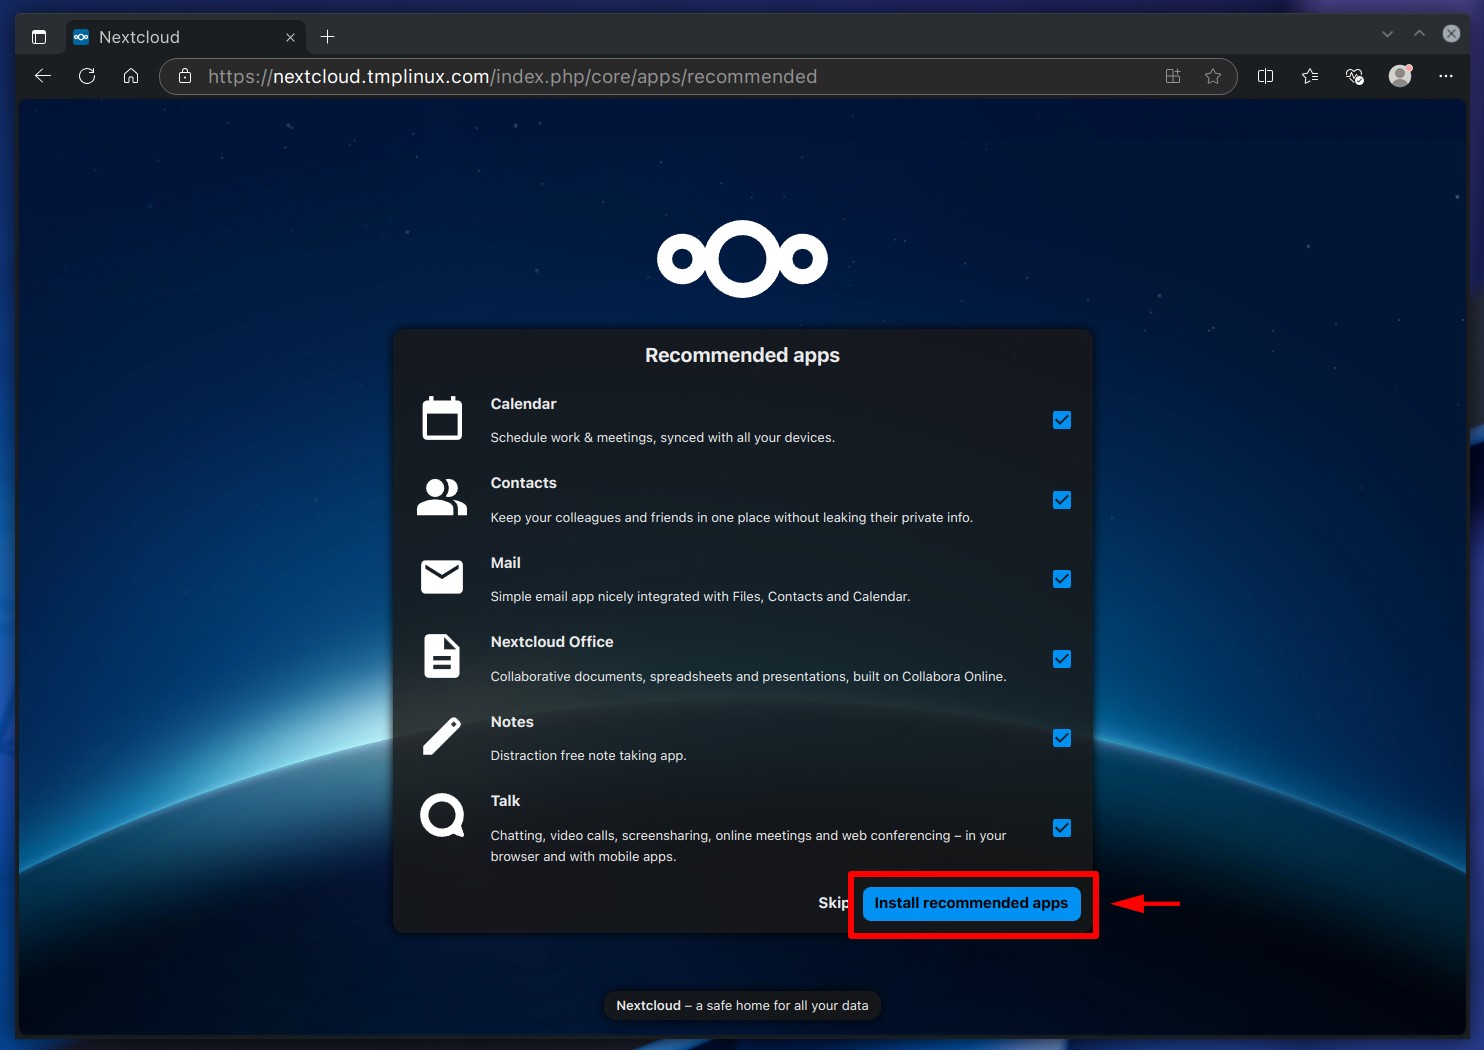Screen dimensions: 1484x1050
Task: Select the Nextcloud browser tab
Action: 185,37
